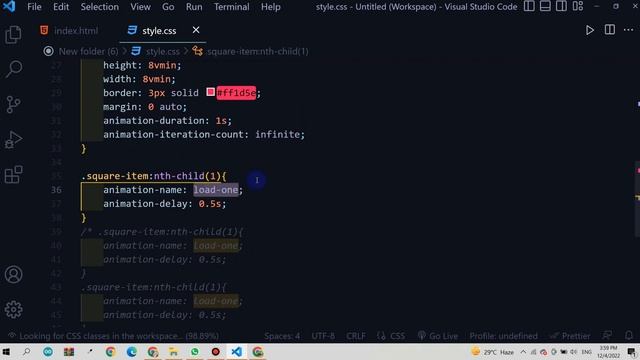Click the 29°C Haze weather widget
This screenshot has height=360, width=640.
tap(492, 352)
